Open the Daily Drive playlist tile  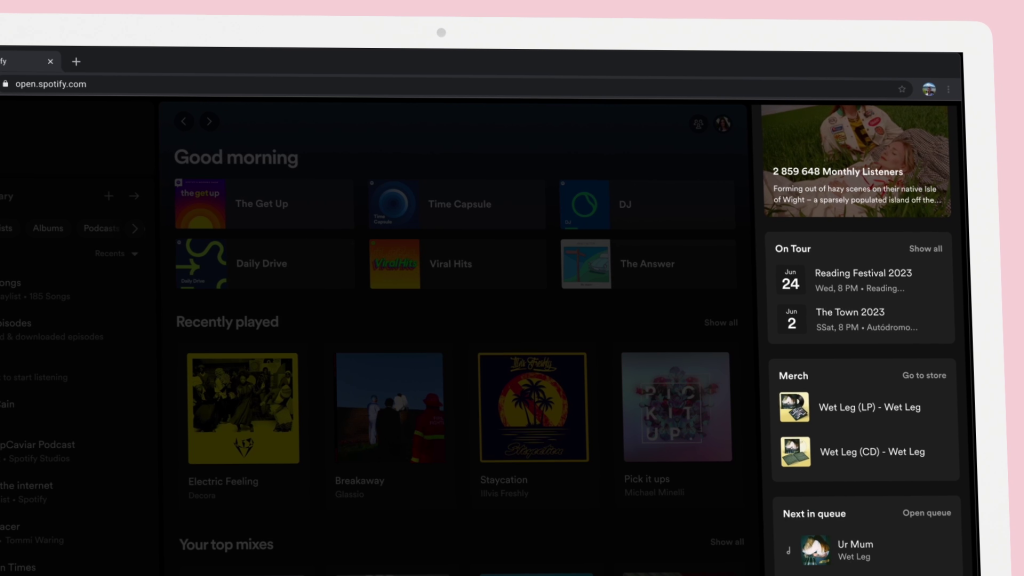[264, 264]
